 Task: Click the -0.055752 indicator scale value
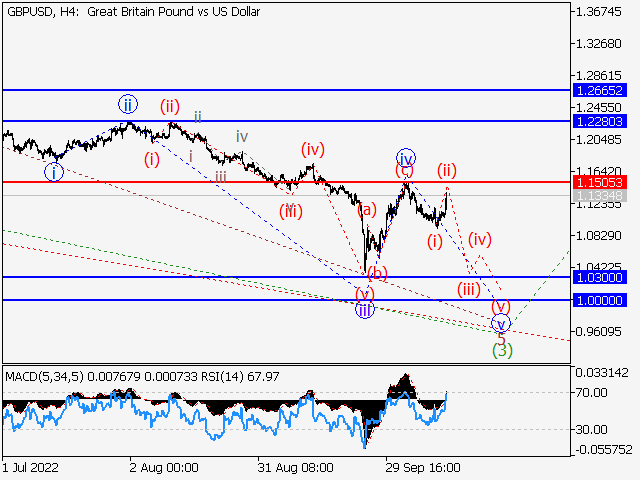604,450
